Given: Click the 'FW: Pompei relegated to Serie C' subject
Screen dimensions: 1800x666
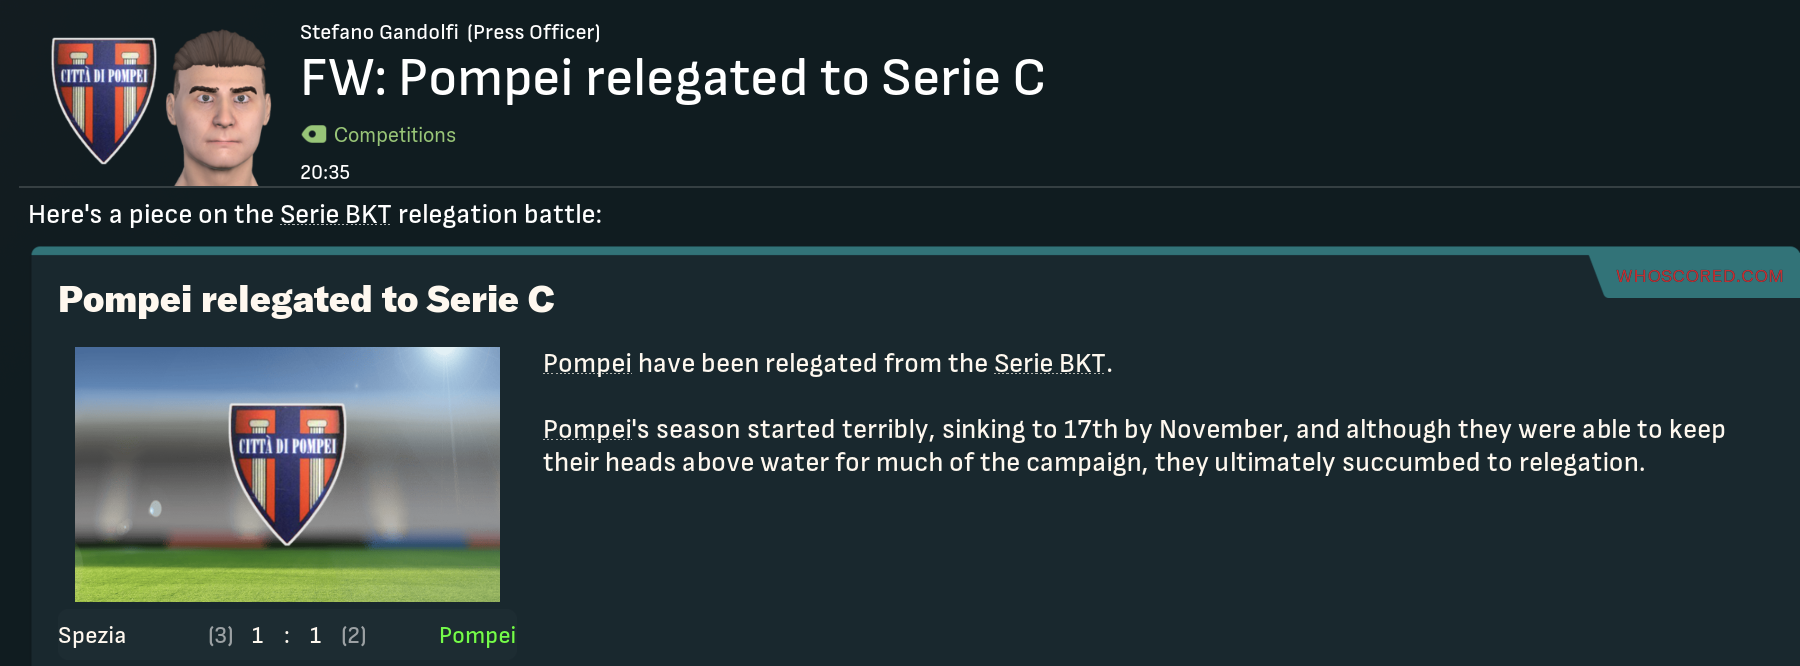Looking at the screenshot, I should (x=672, y=78).
